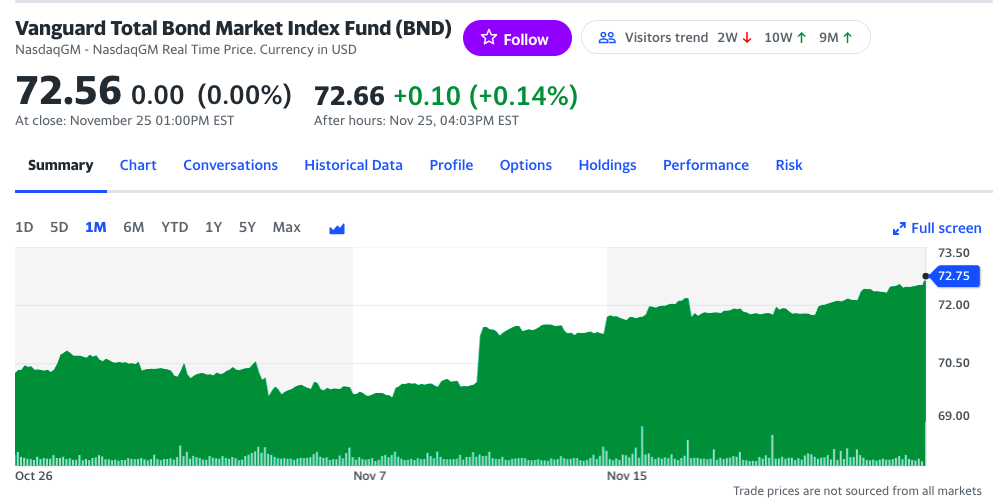Click the 72.75 current price marker
Viewport: 993px width, 503px height.
point(953,276)
